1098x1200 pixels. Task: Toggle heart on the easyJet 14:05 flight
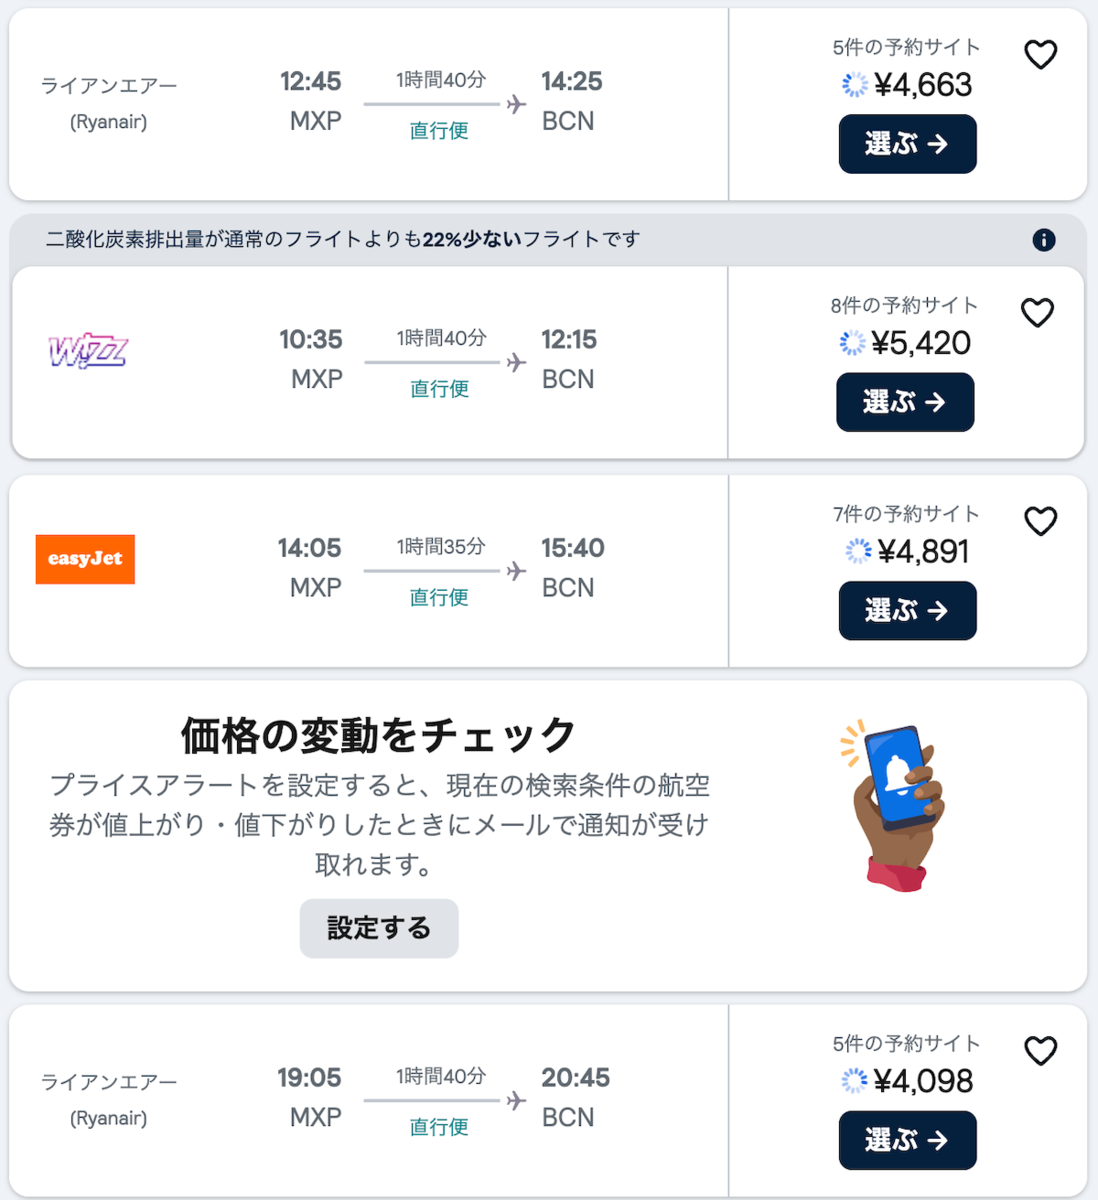[x=1040, y=521]
